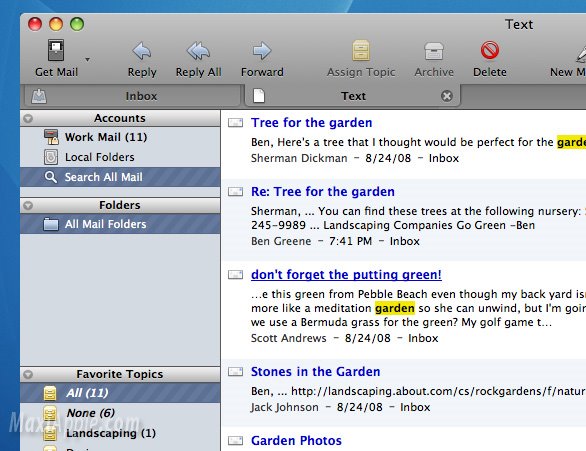Click the All Mail Folders folder icon

[x=51, y=224]
